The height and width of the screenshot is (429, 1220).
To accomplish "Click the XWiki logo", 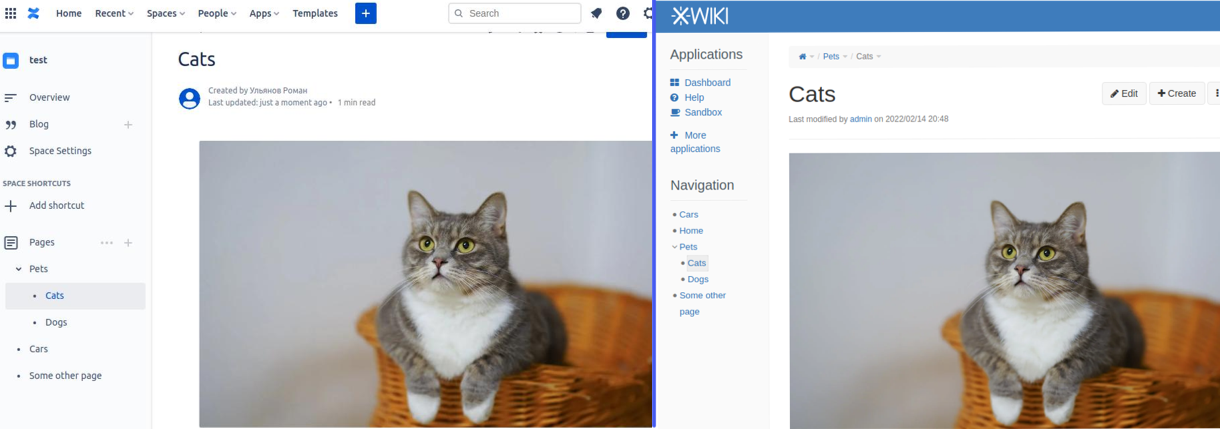I will coord(699,16).
